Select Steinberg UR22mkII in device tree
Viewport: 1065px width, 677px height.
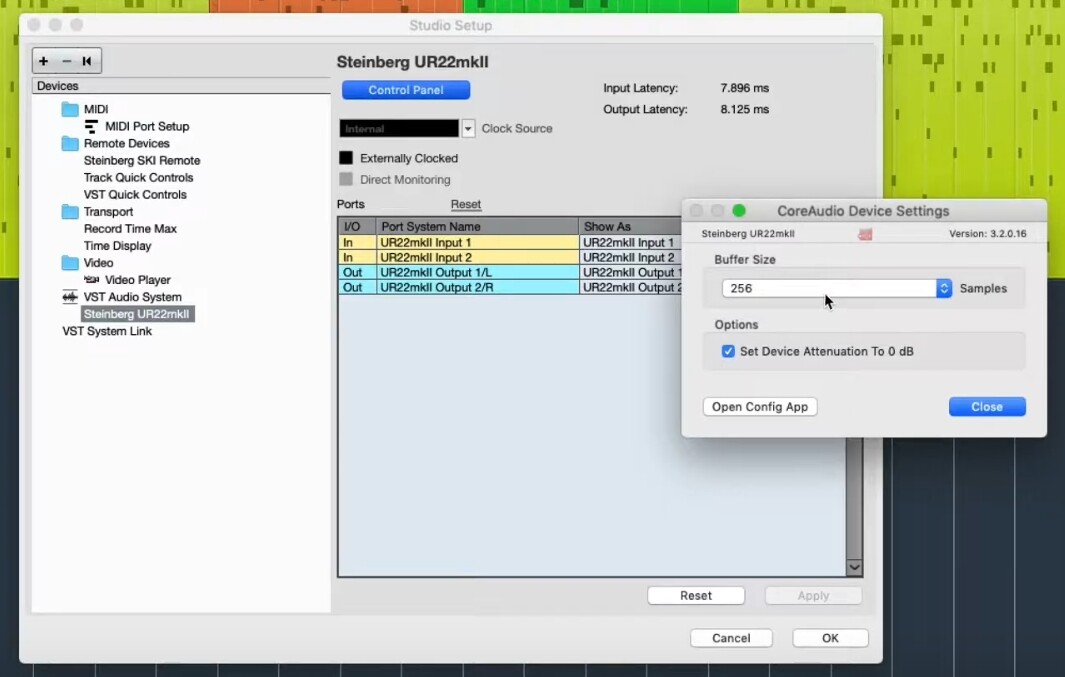pyautogui.click(x=137, y=314)
